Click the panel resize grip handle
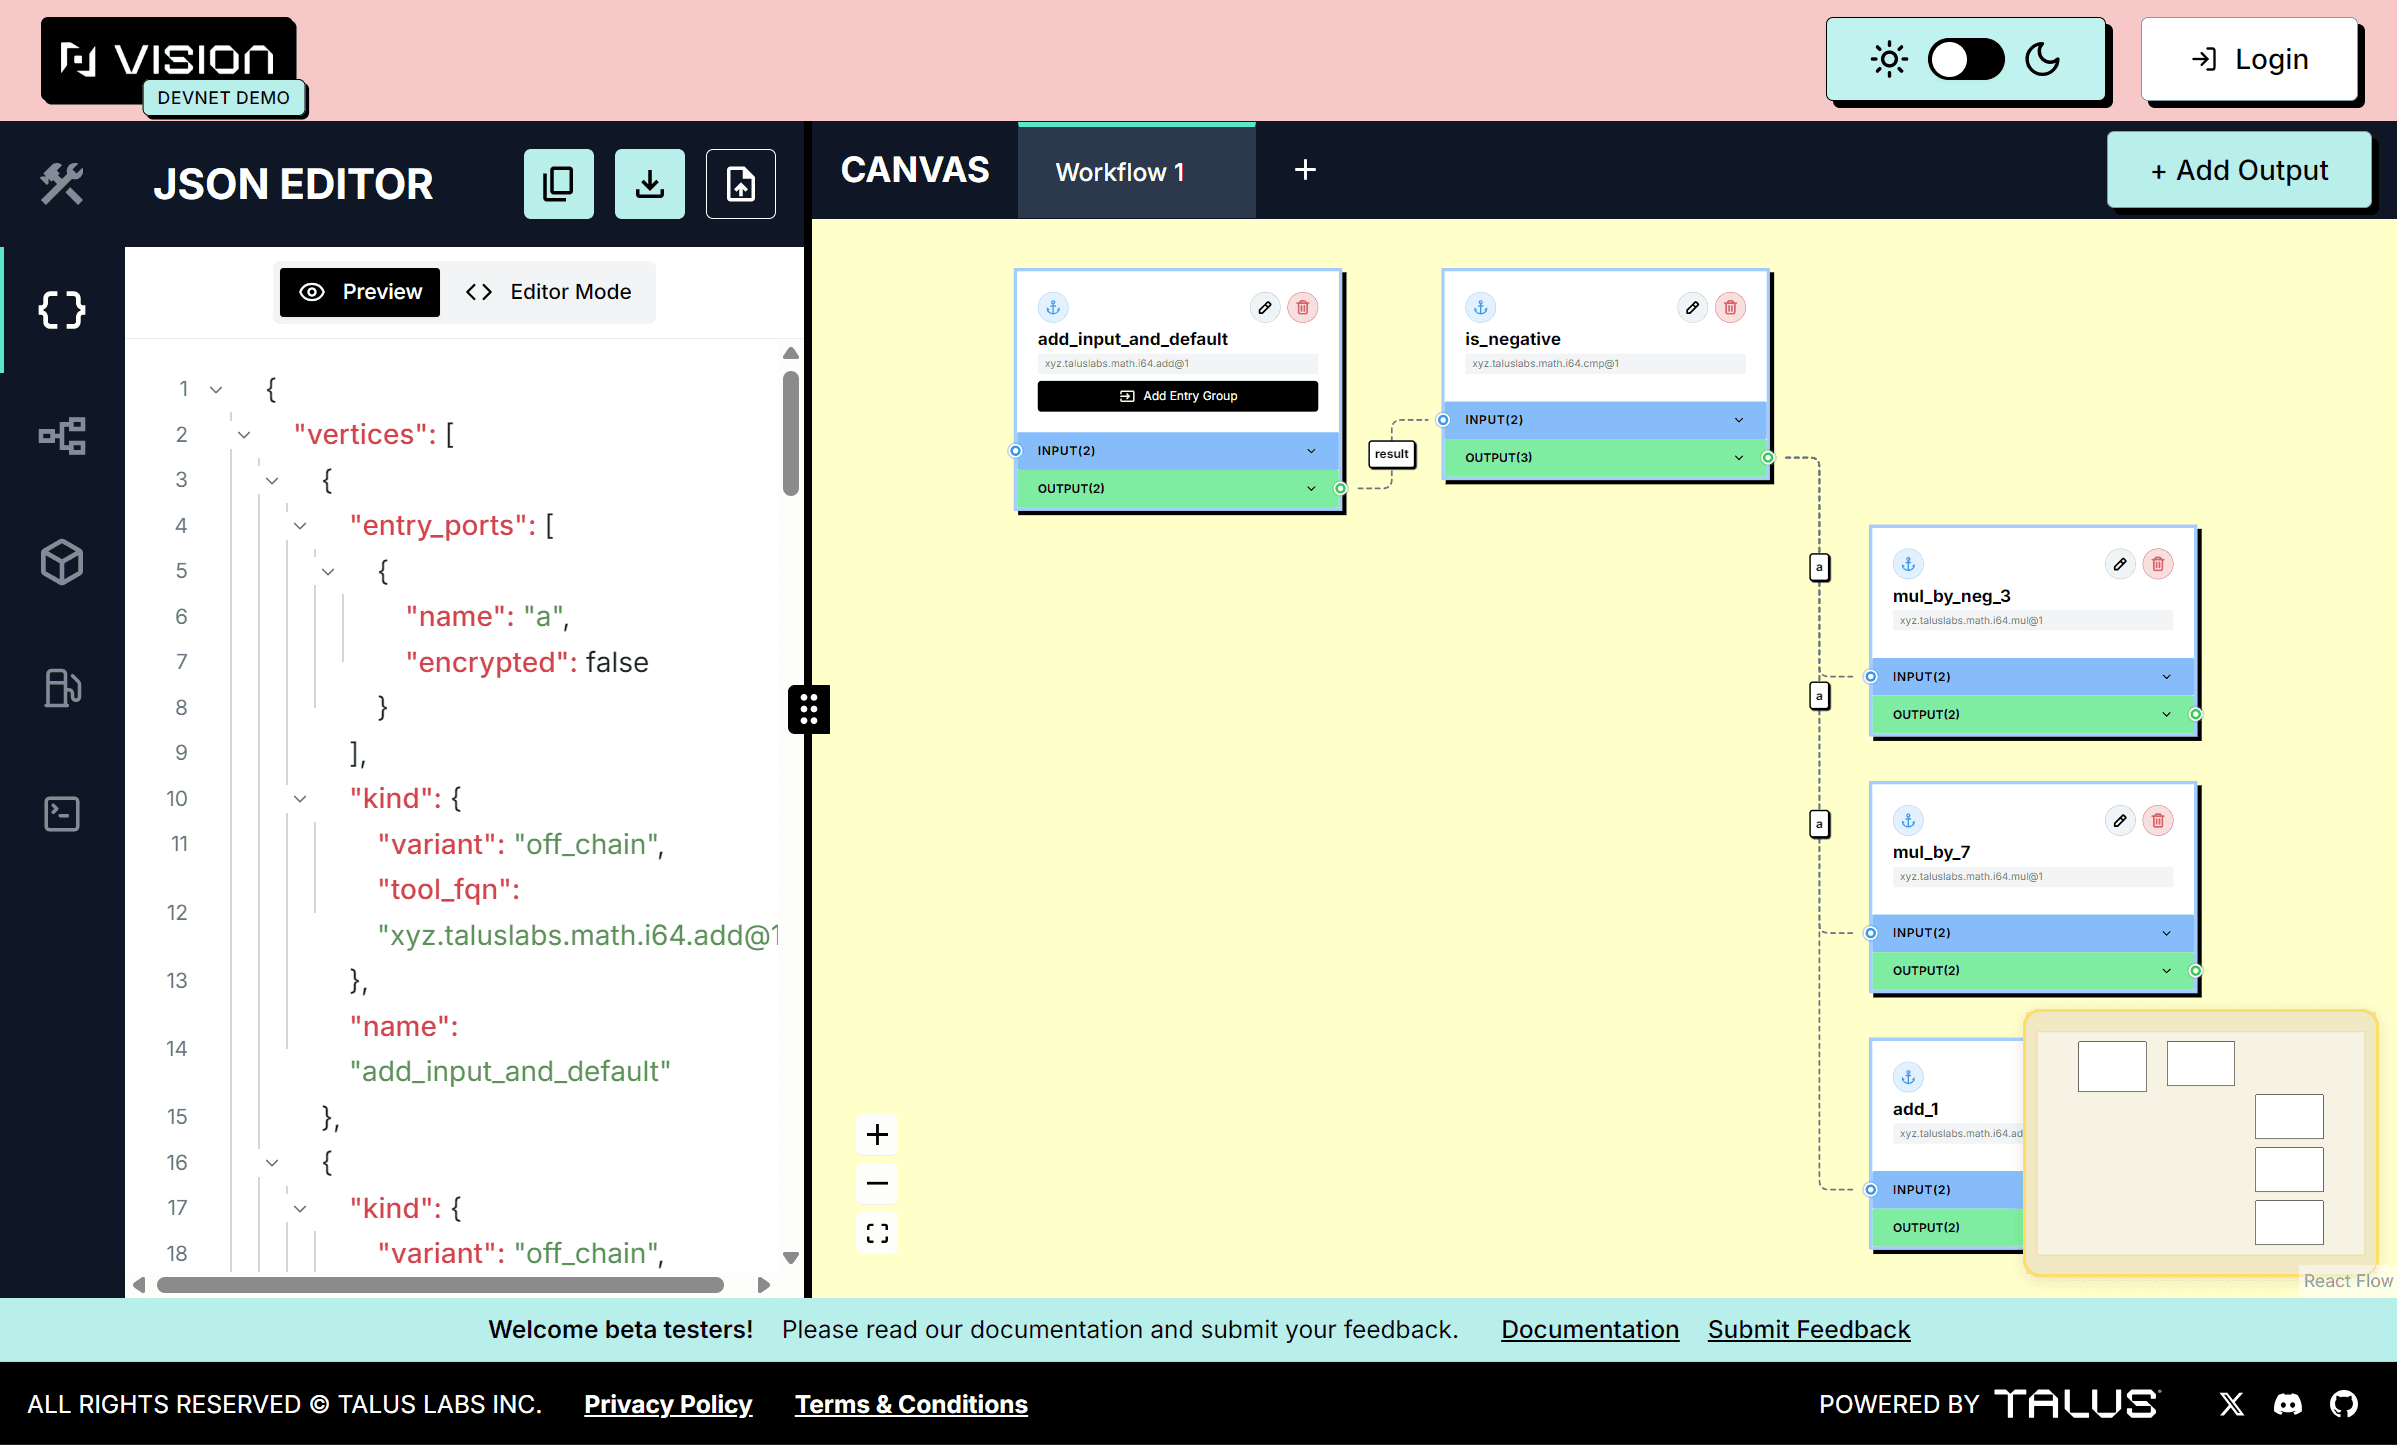2397x1445 pixels. [809, 709]
